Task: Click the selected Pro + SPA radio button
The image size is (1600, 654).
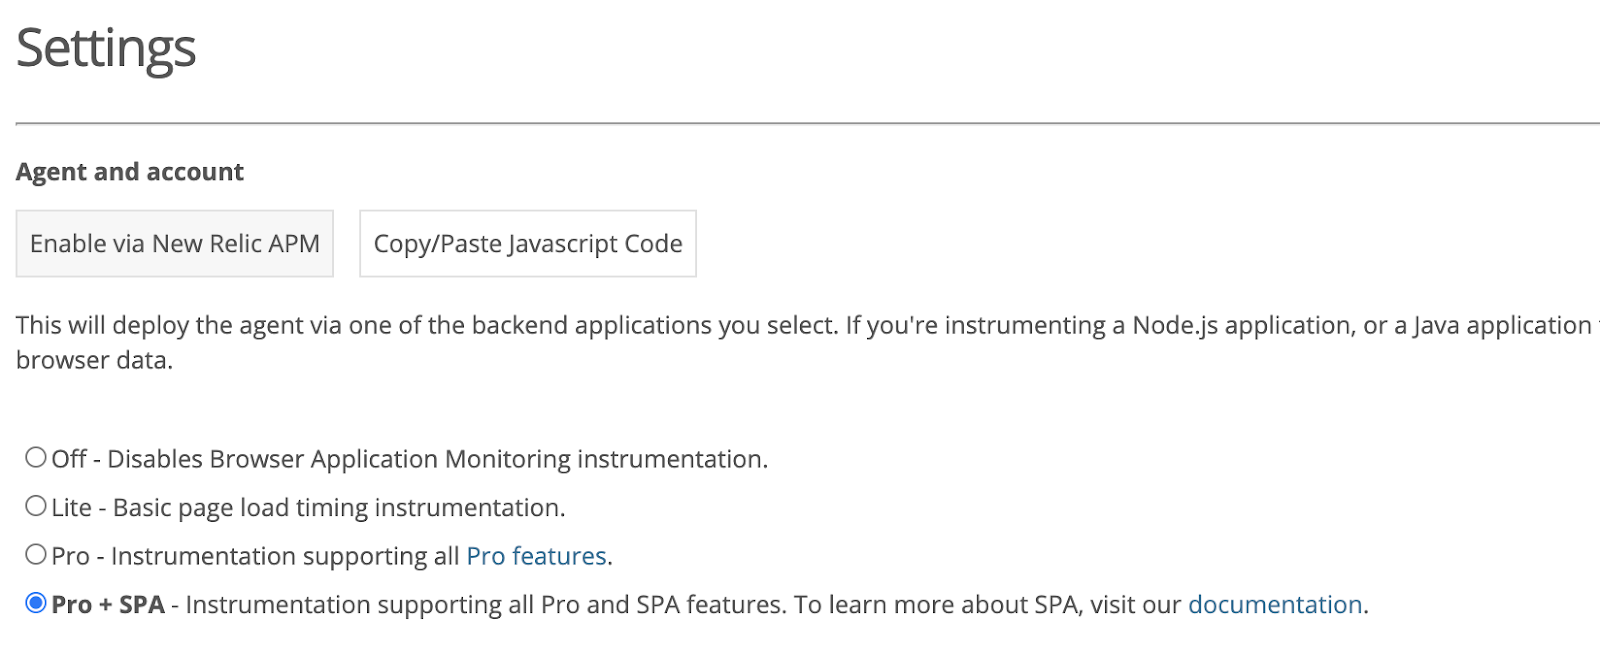Action: tap(36, 603)
